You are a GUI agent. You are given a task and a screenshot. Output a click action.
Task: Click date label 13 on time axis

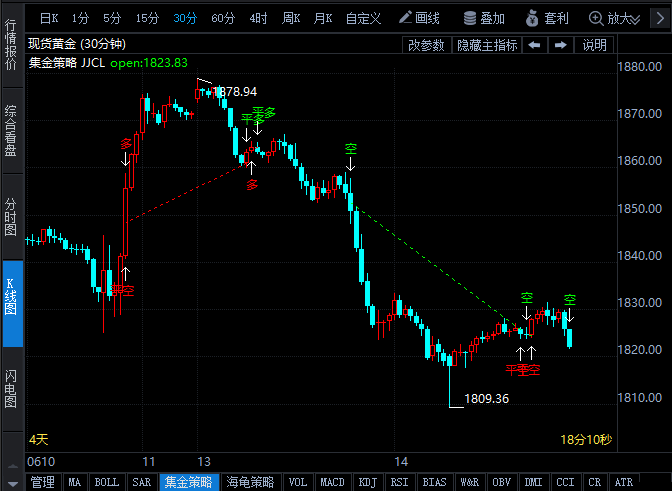pos(204,461)
